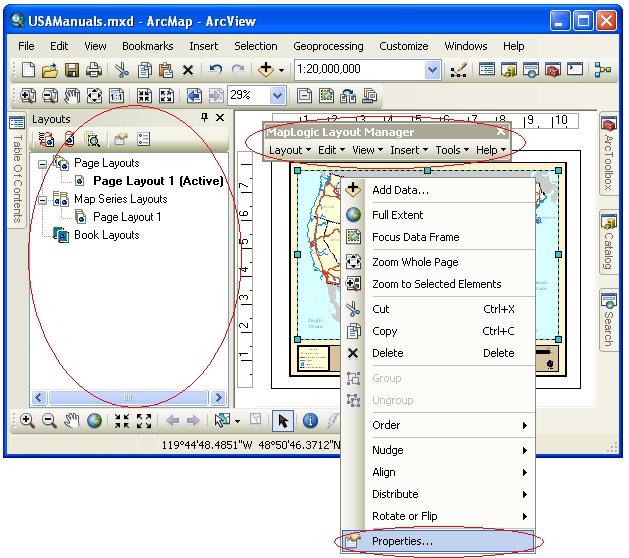Image resolution: width=629 pixels, height=558 pixels.
Task: Click Layout Pan hand icon
Action: [72, 96]
